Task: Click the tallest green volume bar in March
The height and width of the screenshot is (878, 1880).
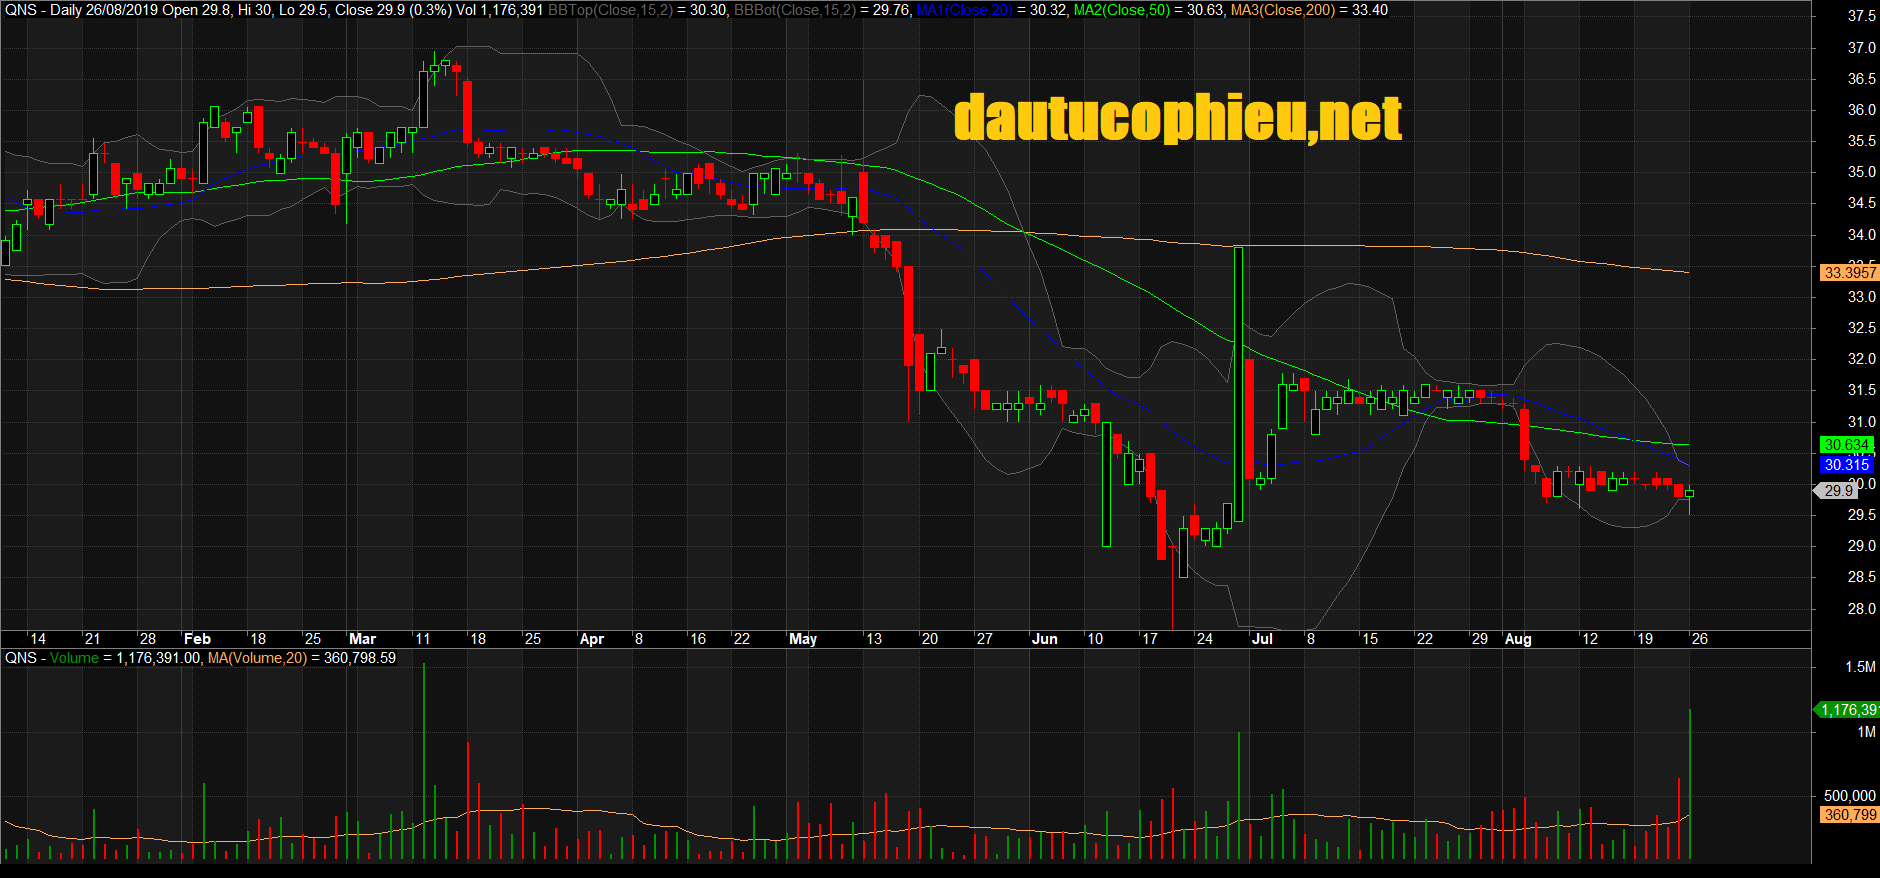Action: pos(424,760)
